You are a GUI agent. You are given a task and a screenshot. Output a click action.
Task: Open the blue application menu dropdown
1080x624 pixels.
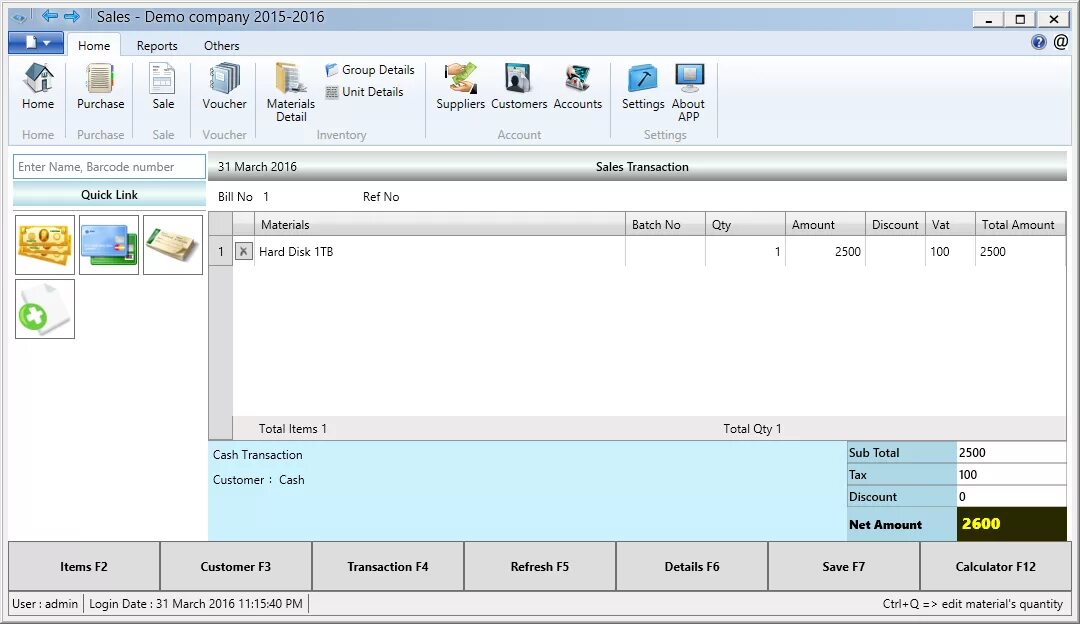[36, 43]
